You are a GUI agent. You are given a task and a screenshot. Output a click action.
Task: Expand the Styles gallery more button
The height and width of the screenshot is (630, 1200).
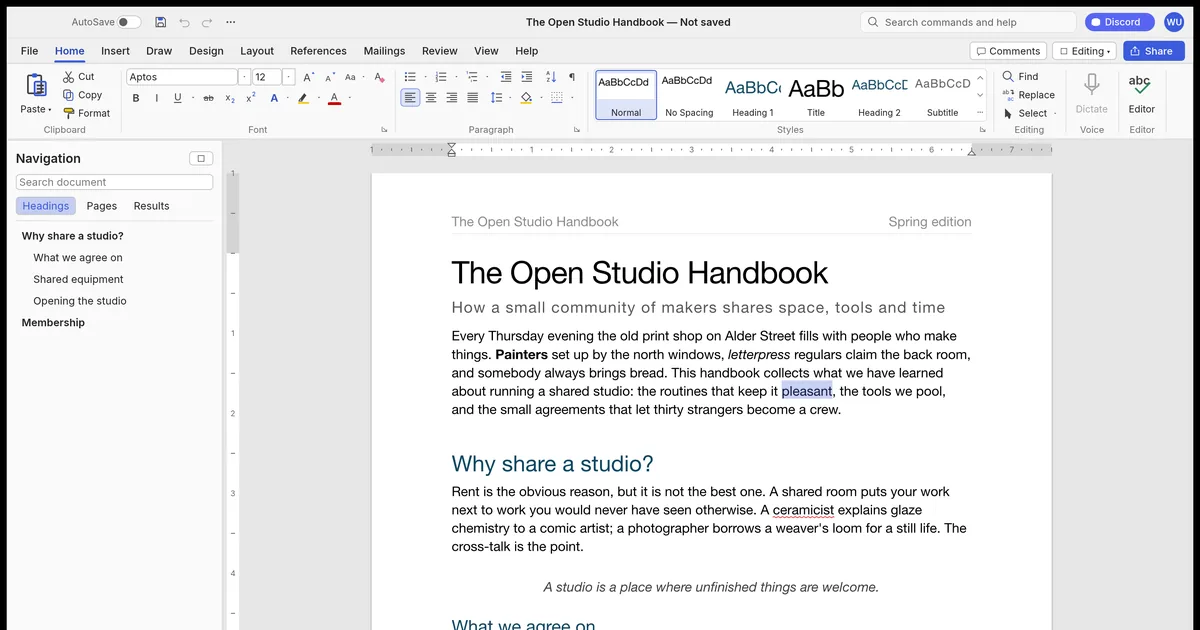(980, 113)
